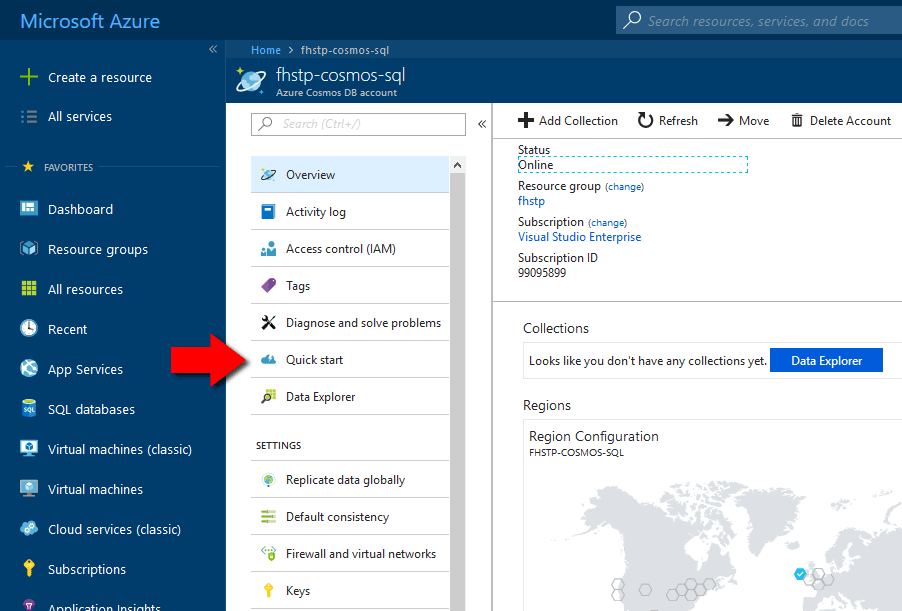Select the Online status value
Image resolution: width=902 pixels, height=611 pixels.
pyautogui.click(x=536, y=165)
